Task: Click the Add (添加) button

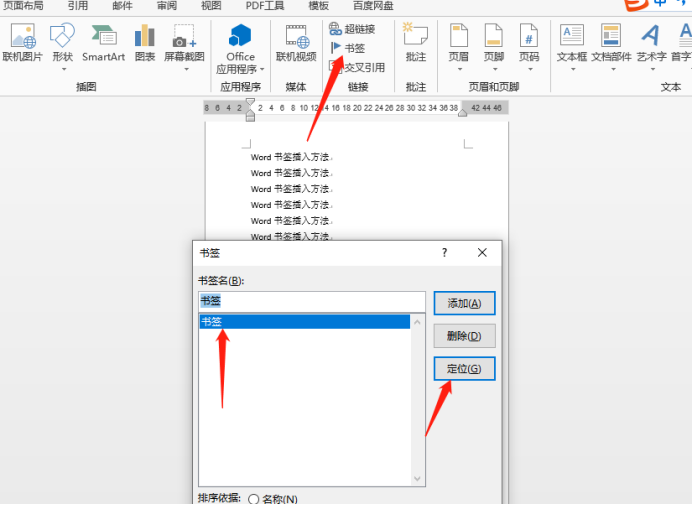Action: tap(464, 303)
